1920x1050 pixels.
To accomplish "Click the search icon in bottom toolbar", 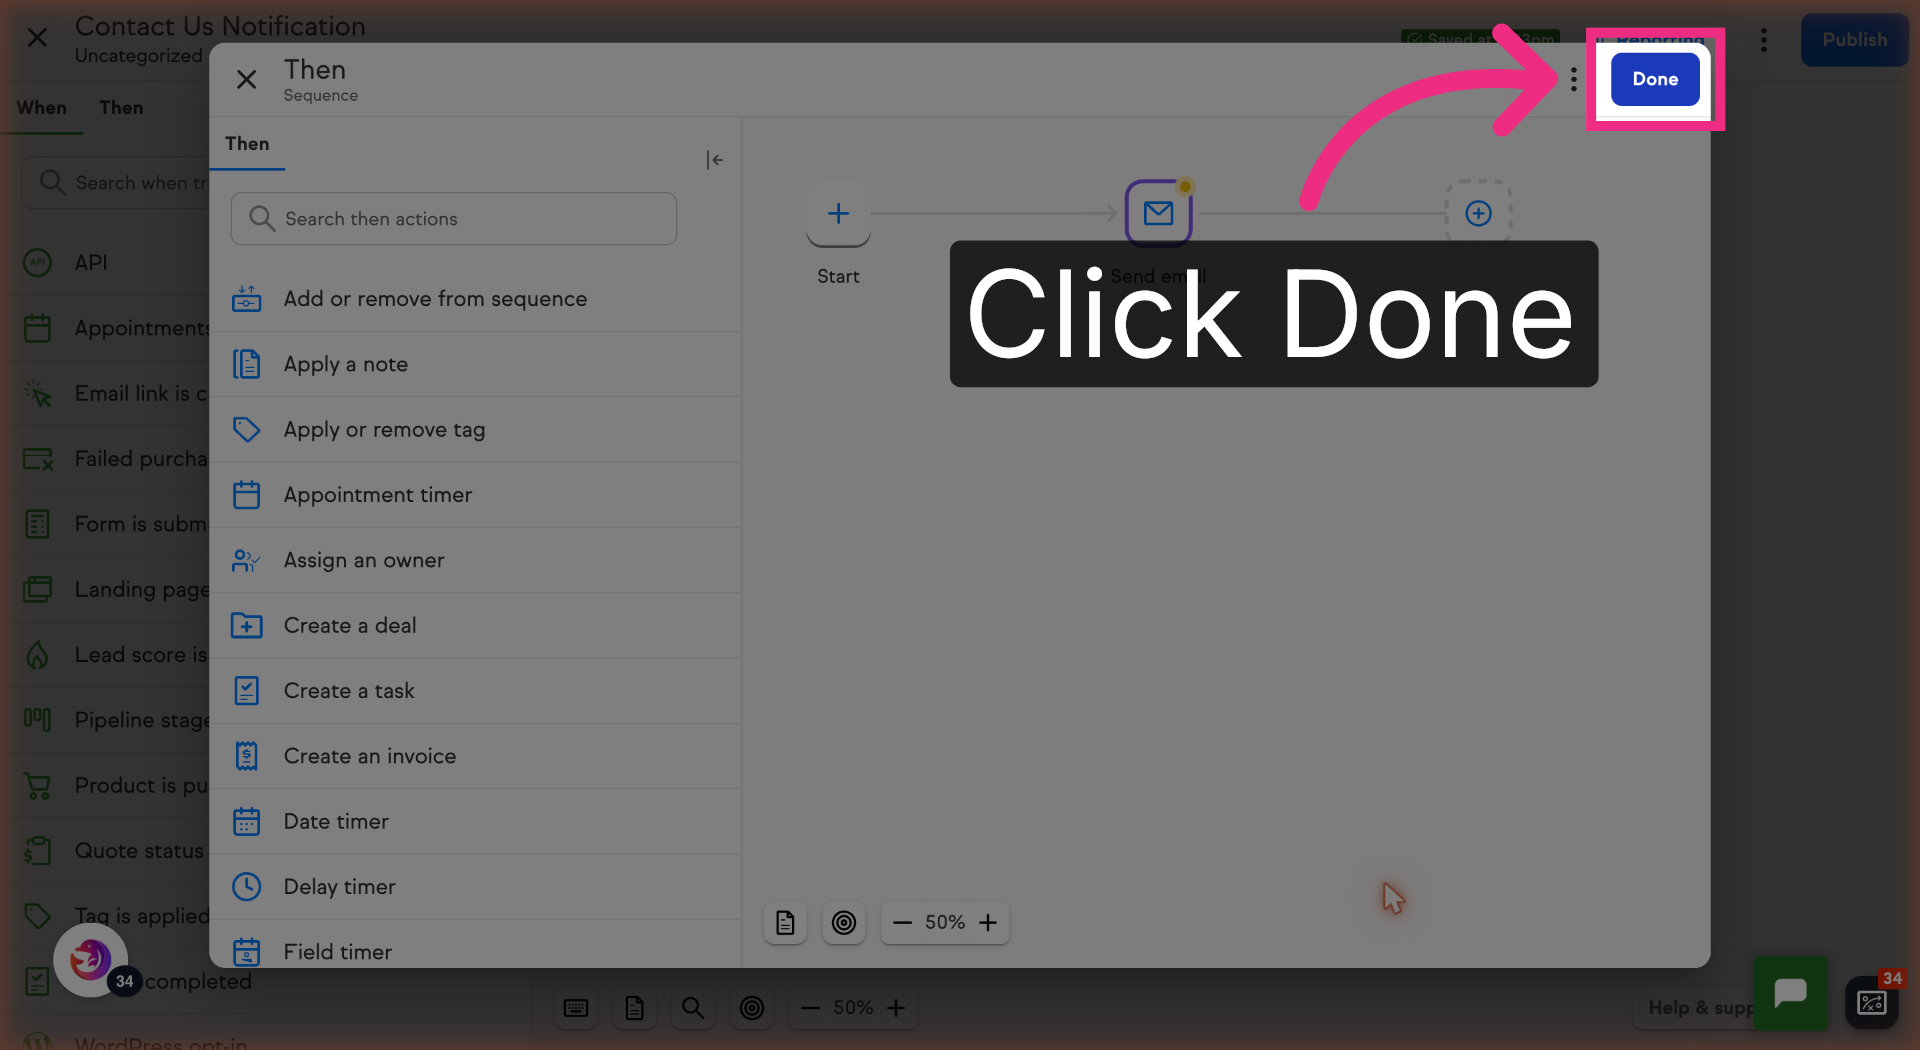I will coord(693,1008).
